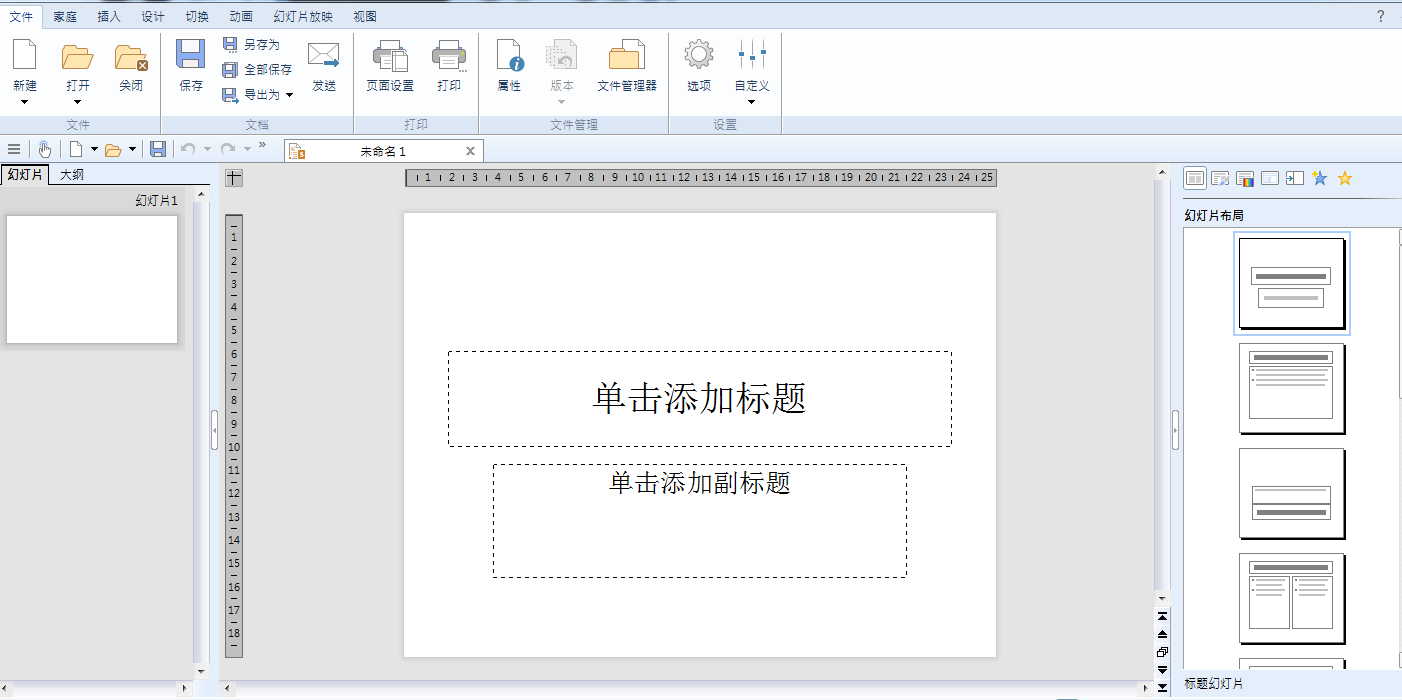Go to previous slide arrow

click(1162, 634)
